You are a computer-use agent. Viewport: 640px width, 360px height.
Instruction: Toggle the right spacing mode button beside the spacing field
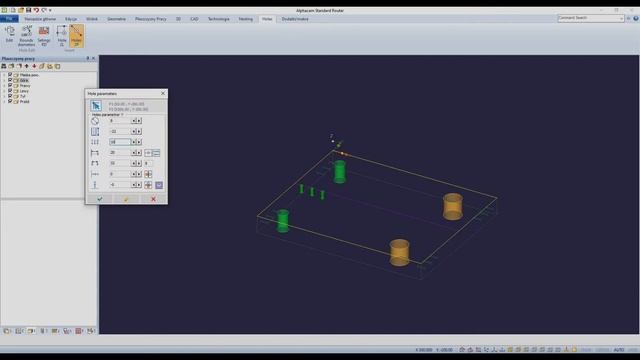click(x=156, y=153)
